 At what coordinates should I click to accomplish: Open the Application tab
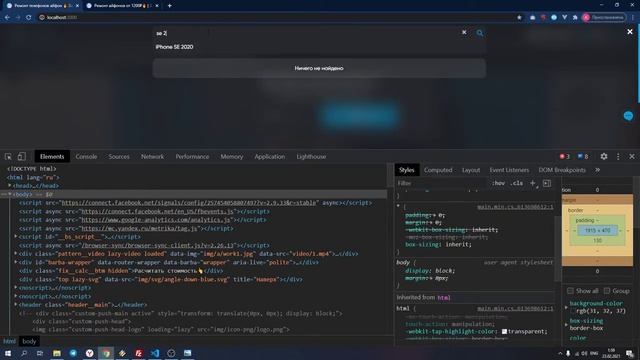tap(269, 156)
